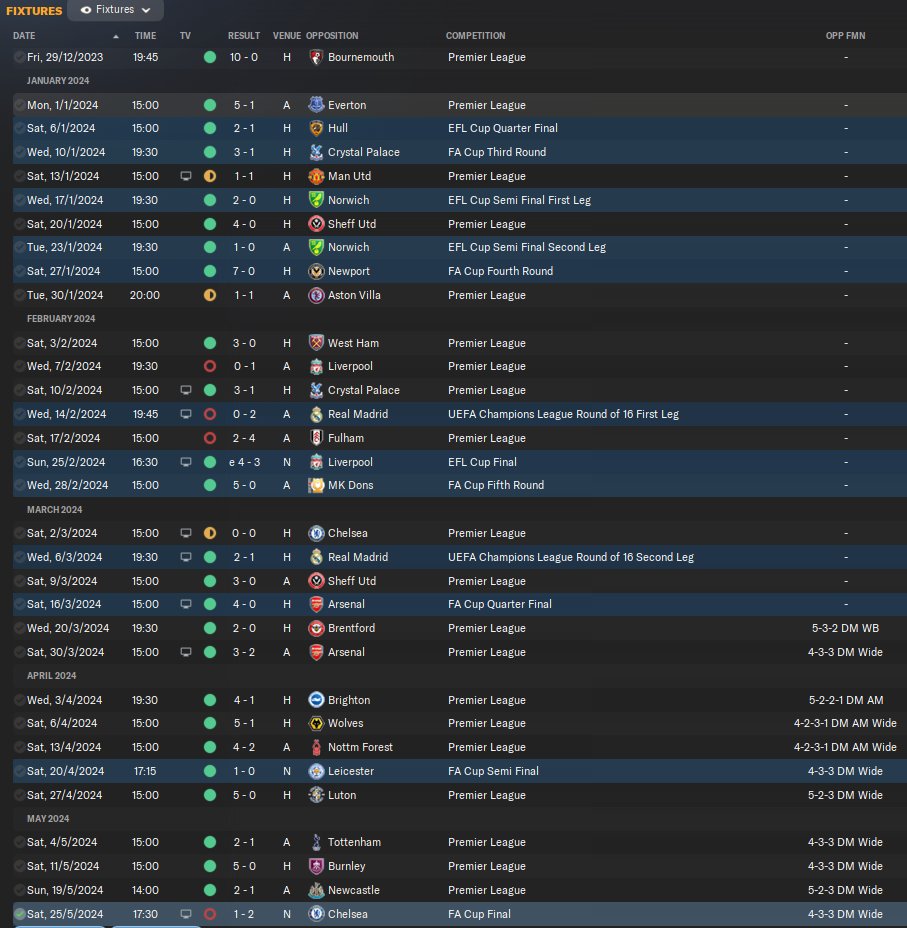The width and height of the screenshot is (907, 928).
Task: Click TV icon on FA Cup Final row
Action: (x=186, y=914)
